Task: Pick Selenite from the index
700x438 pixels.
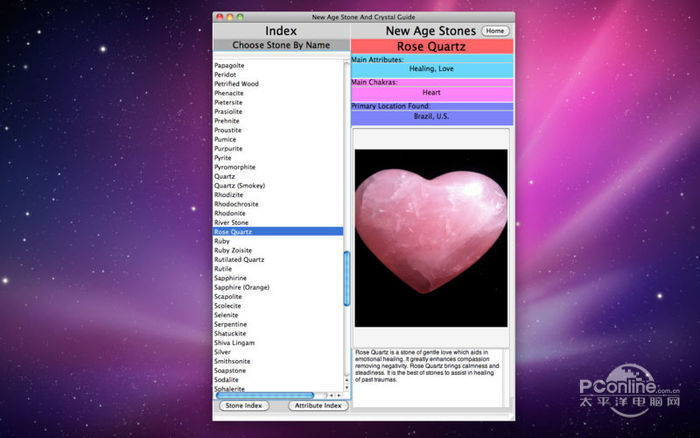Action: click(227, 315)
